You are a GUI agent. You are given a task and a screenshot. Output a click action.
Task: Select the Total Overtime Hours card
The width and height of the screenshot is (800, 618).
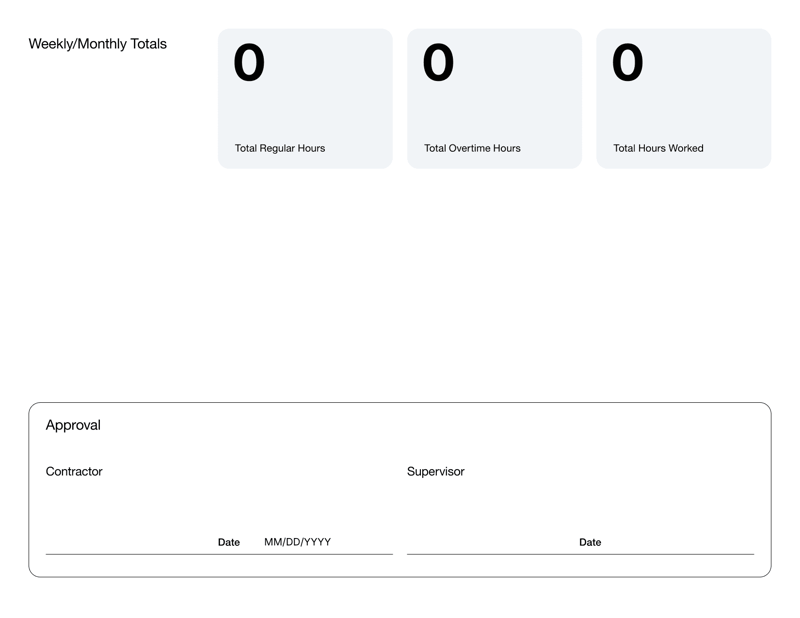[x=494, y=98]
